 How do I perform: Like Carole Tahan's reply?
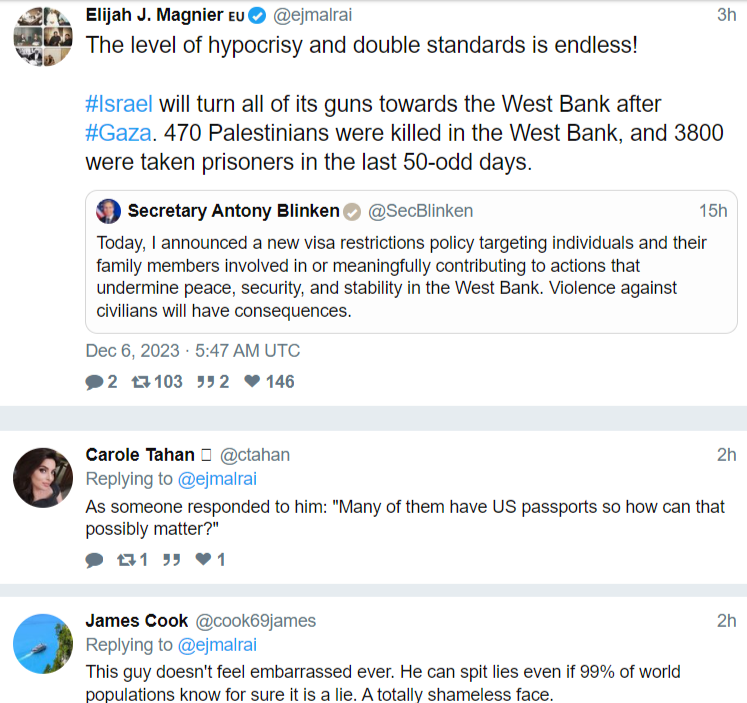(203, 559)
